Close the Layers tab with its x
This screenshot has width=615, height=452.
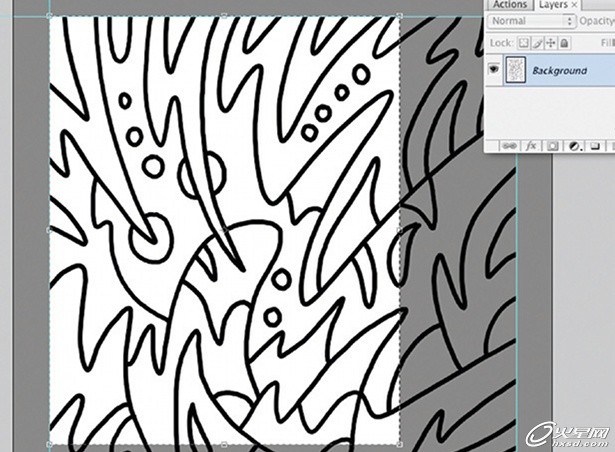click(x=574, y=5)
